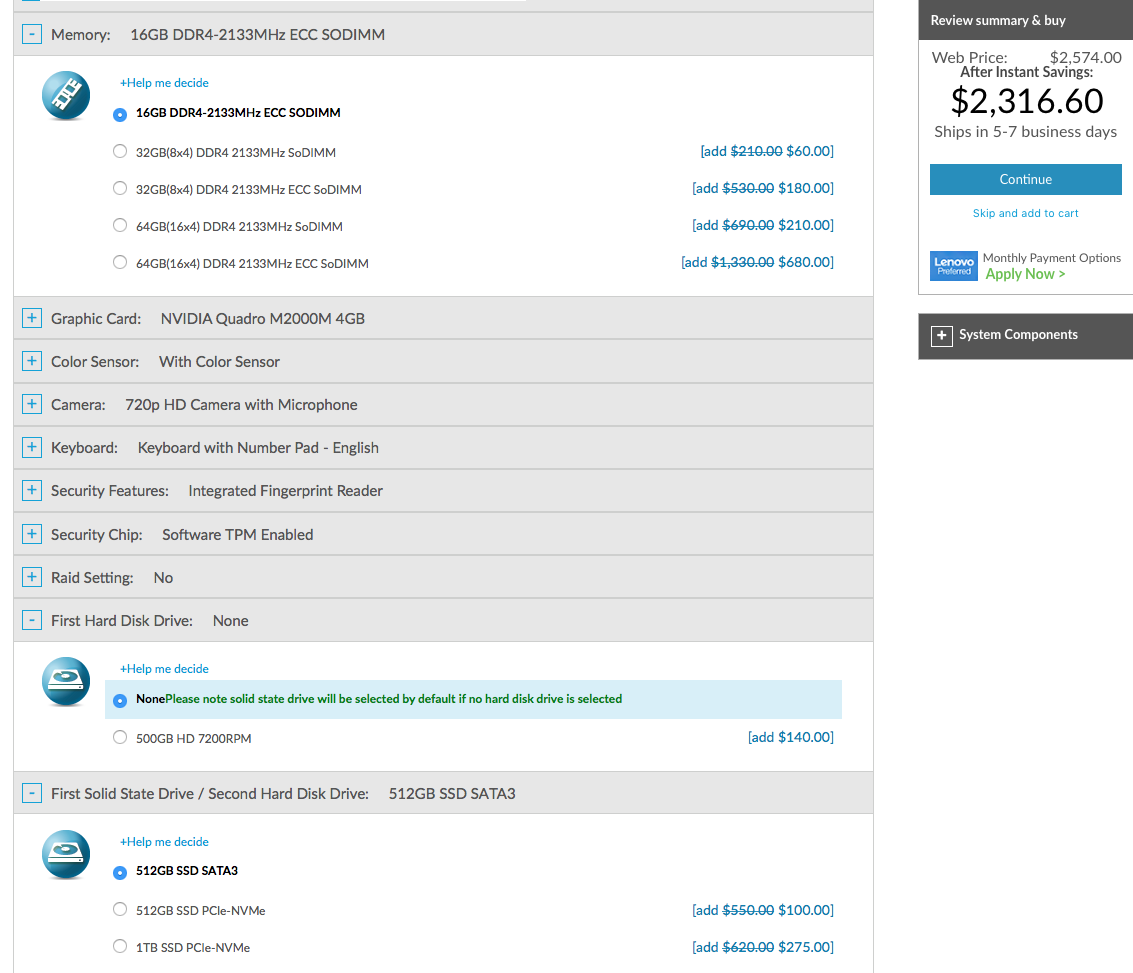This screenshot has width=1133, height=973.
Task: Click the add $60.00 price for 32GB SoDIMM
Action: [767, 151]
